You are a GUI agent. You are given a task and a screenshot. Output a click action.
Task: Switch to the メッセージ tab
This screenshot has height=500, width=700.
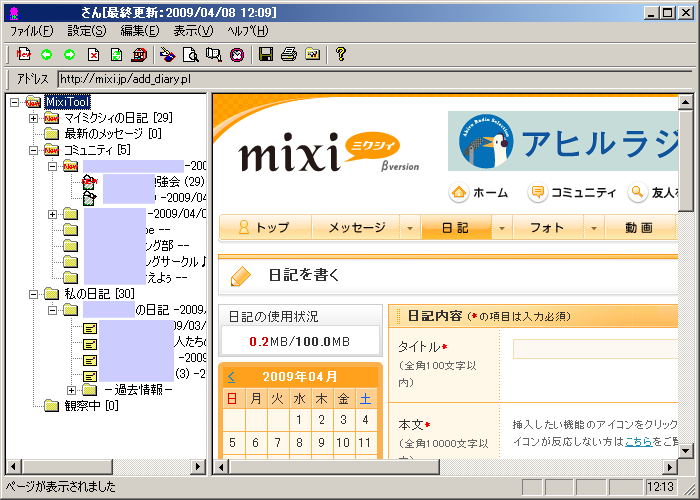tap(357, 228)
